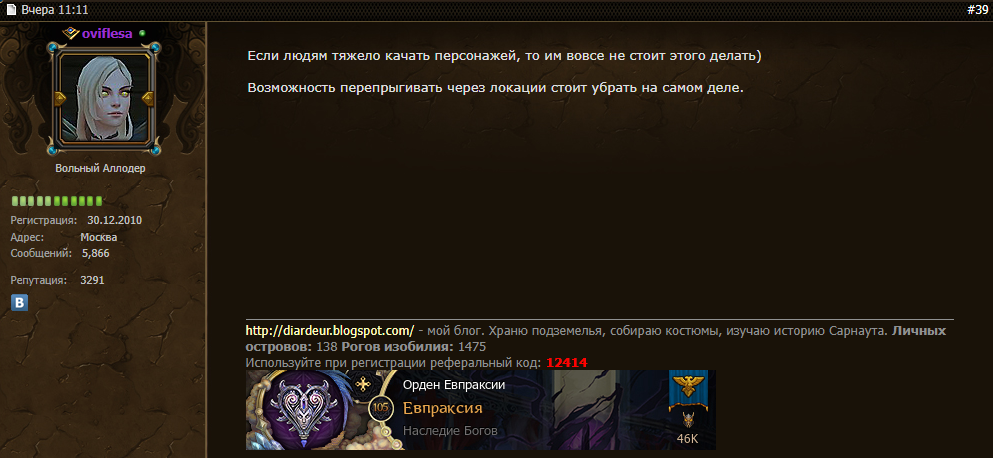The image size is (993, 458).
Task: Click the gem badge icon before oviflesa
Action: (71, 33)
